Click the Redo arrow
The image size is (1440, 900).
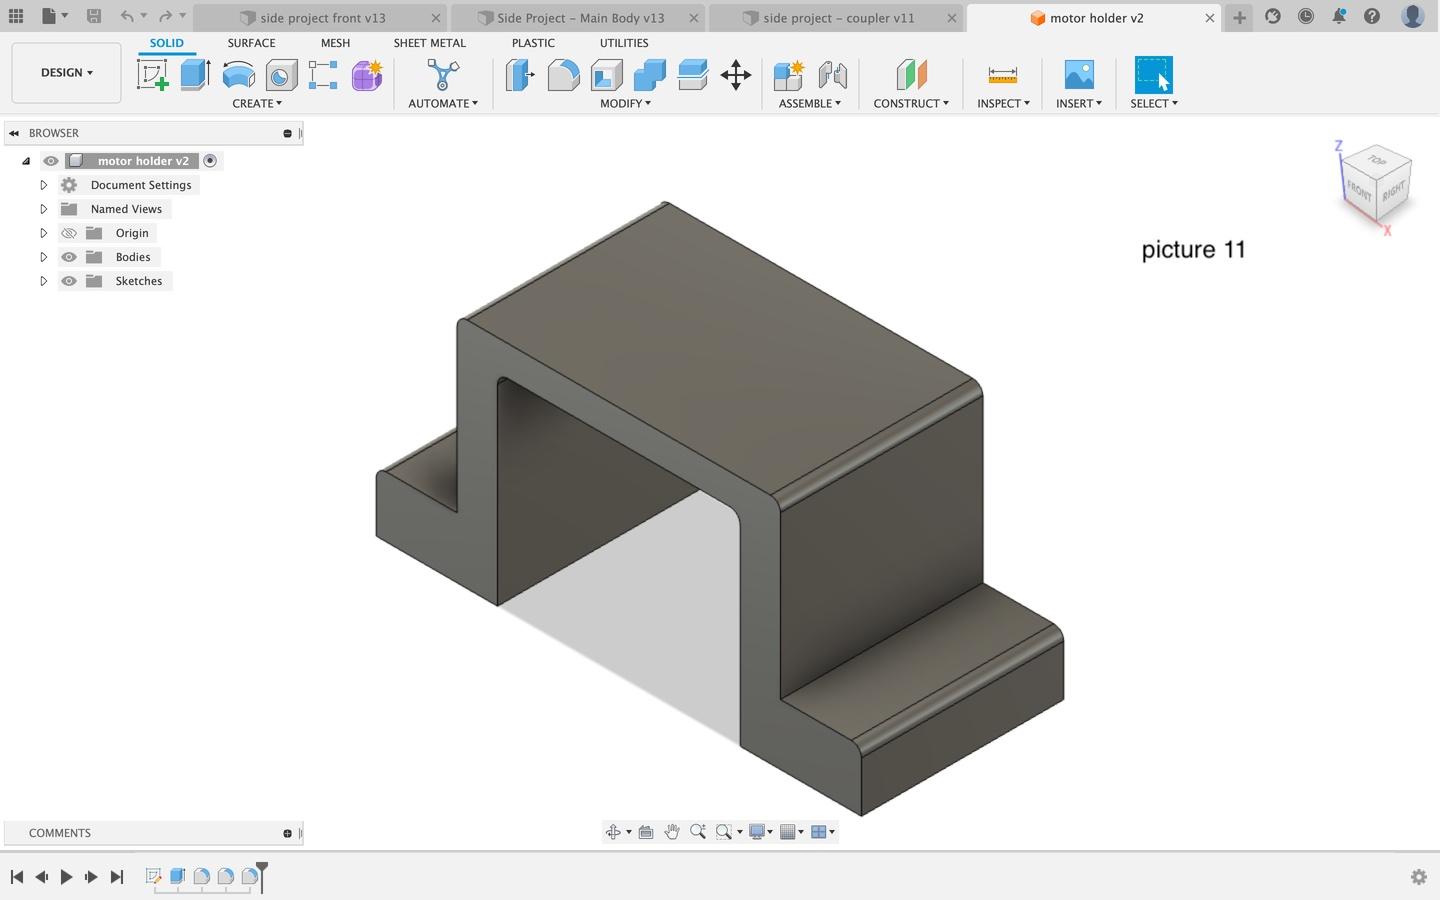click(166, 16)
